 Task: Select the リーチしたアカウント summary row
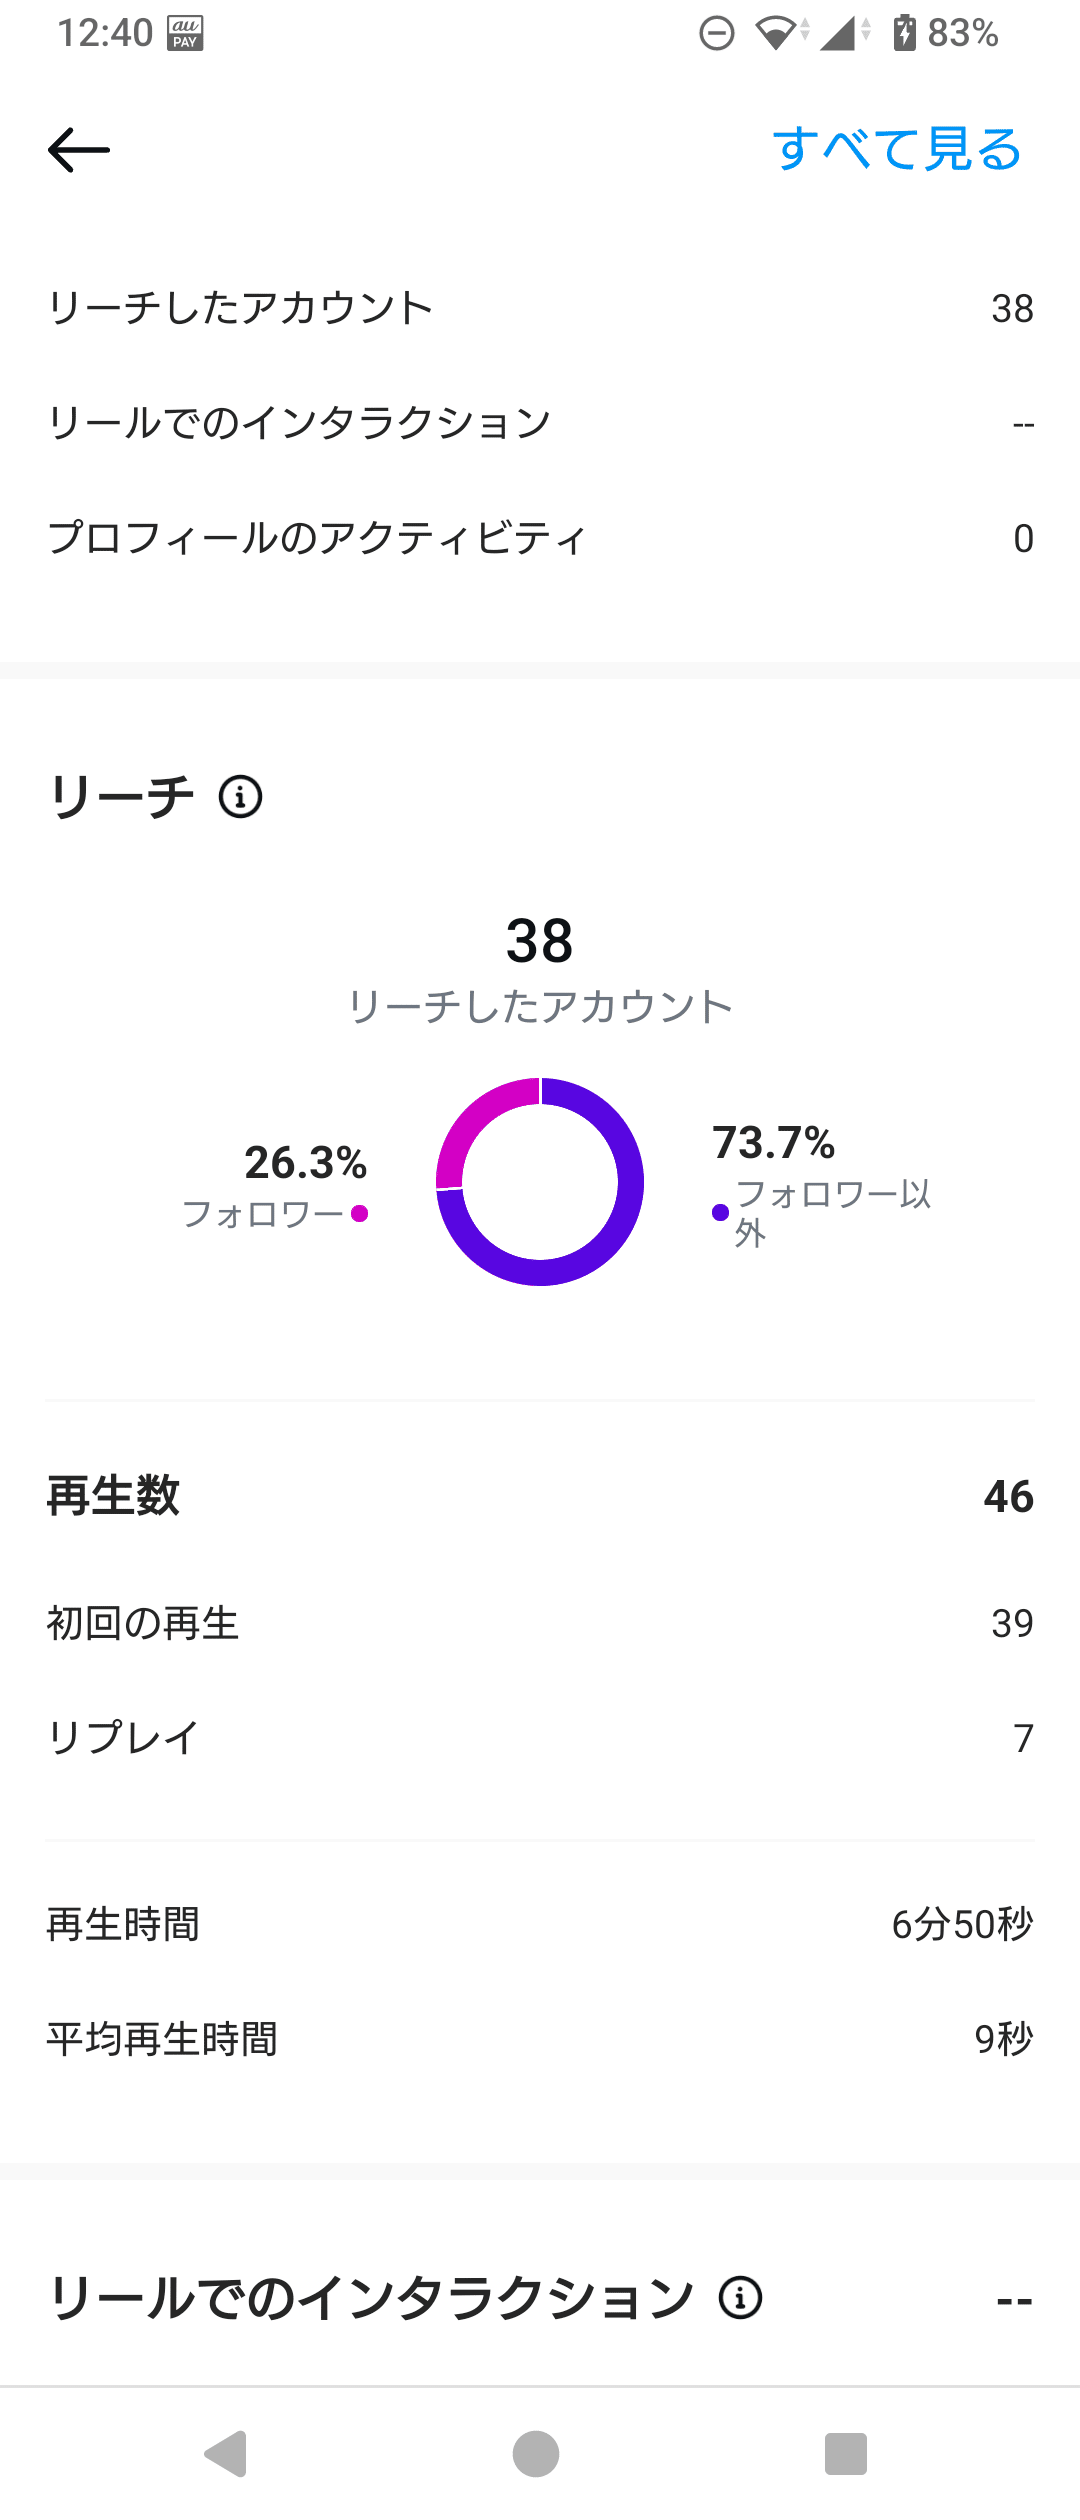coord(540,308)
